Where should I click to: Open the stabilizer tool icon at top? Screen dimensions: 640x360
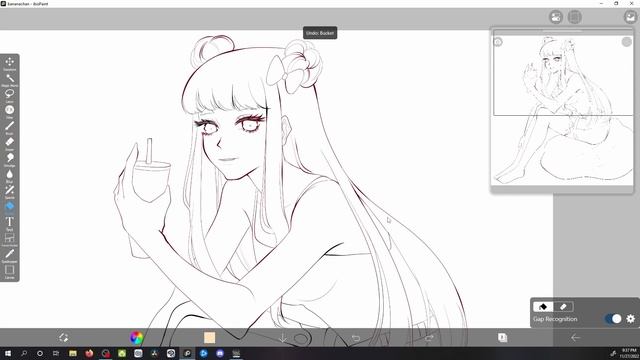(556, 17)
